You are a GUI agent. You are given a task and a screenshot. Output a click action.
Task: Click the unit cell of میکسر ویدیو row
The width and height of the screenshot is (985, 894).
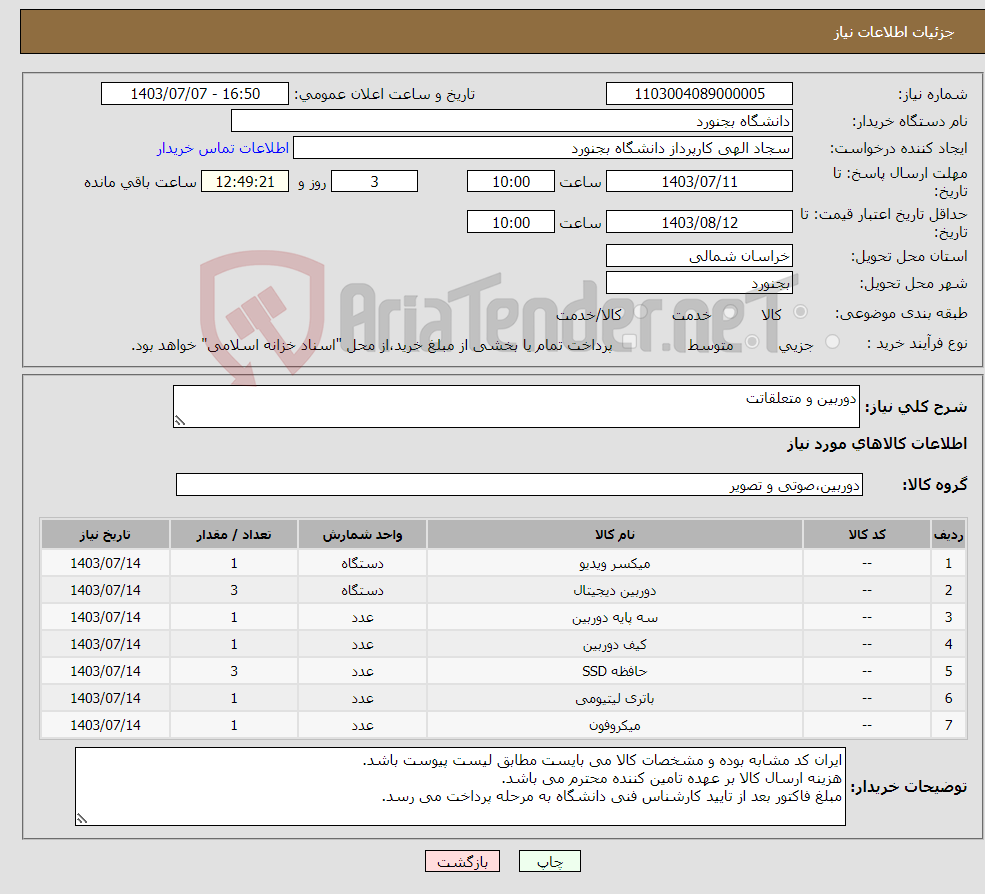362,563
